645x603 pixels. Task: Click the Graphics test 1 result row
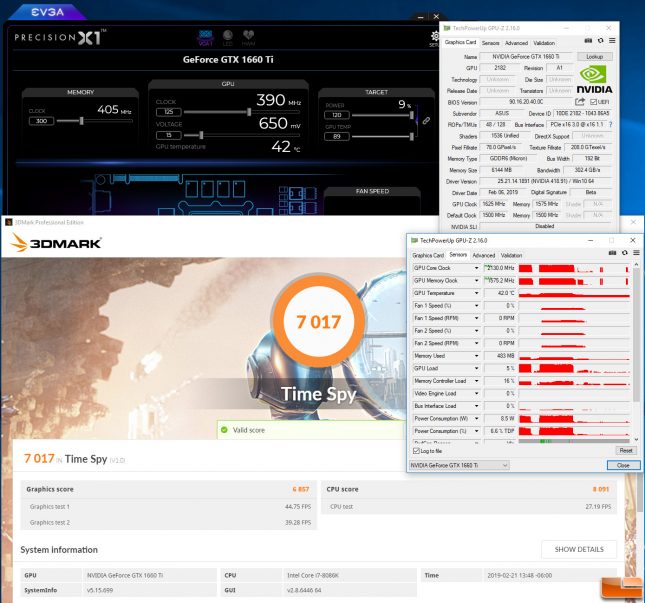(169, 507)
